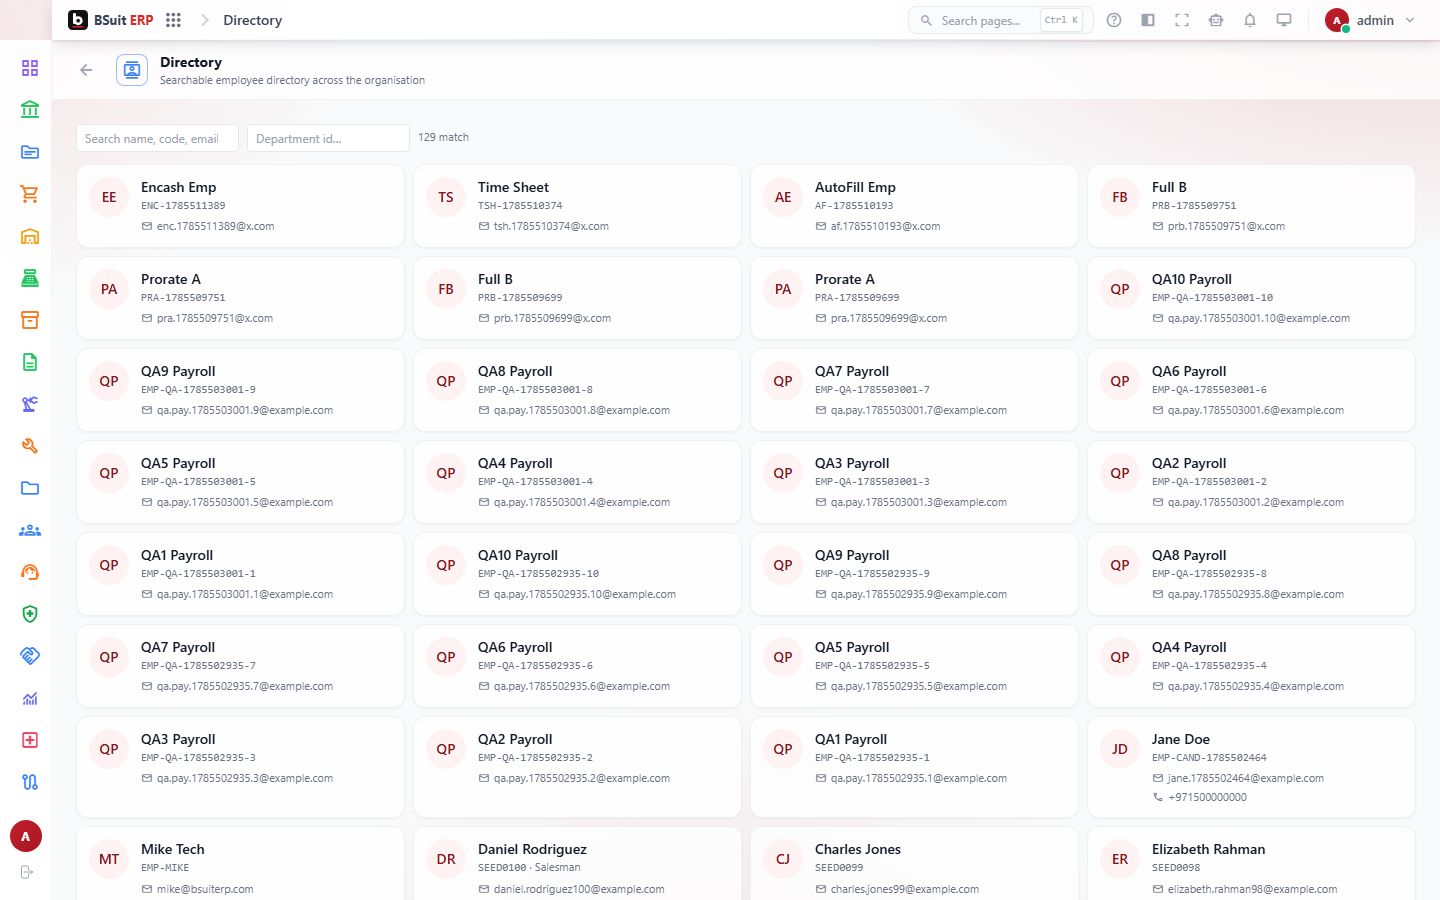Viewport: 1440px width, 900px height.
Task: Click the Search name, code, email field
Action: pyautogui.click(x=157, y=138)
